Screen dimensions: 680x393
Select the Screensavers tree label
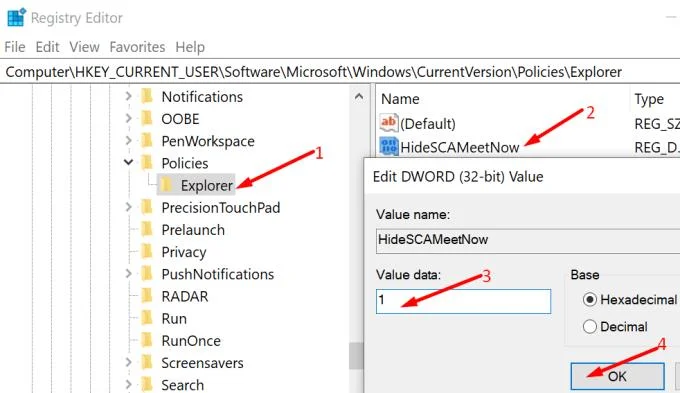click(202, 363)
